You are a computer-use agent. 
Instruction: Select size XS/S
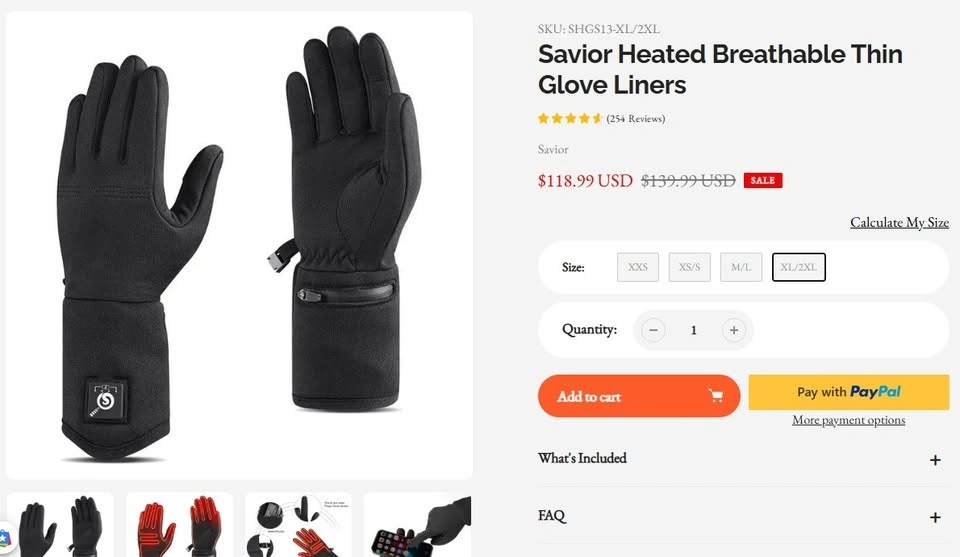tap(689, 267)
